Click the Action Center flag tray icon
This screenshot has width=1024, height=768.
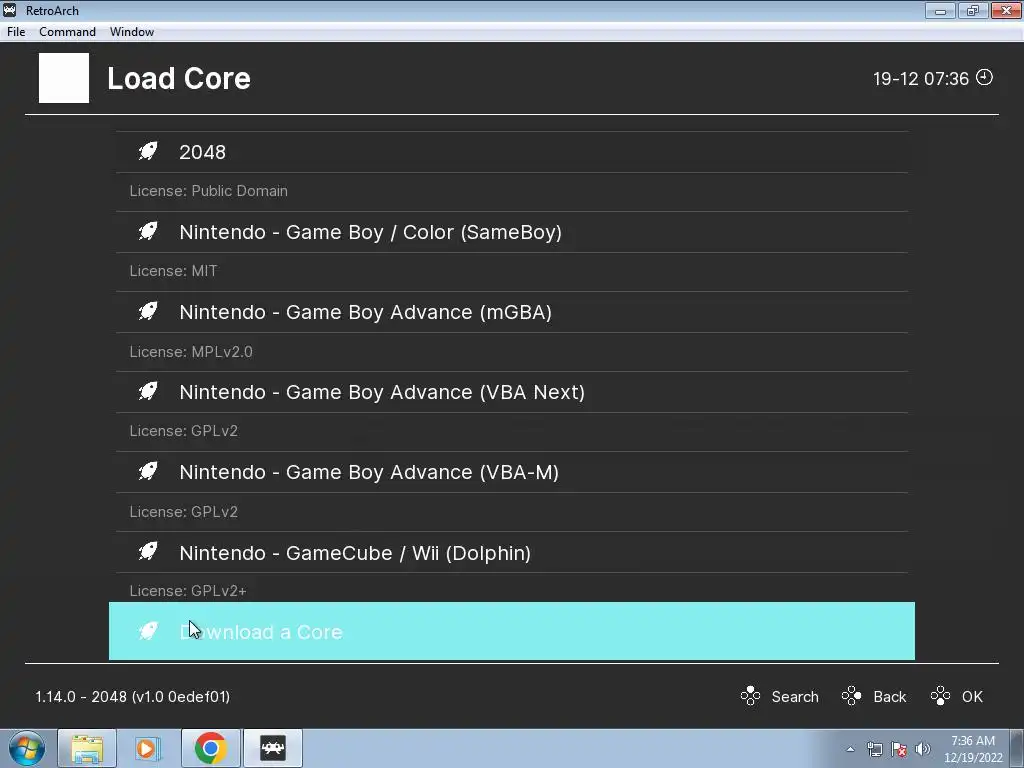899,749
